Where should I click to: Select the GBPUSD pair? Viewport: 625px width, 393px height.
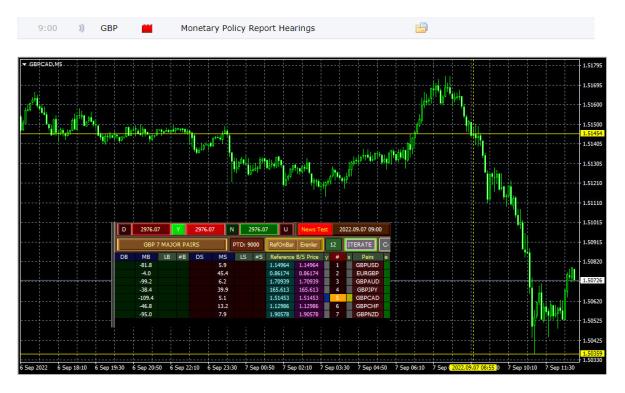point(368,265)
